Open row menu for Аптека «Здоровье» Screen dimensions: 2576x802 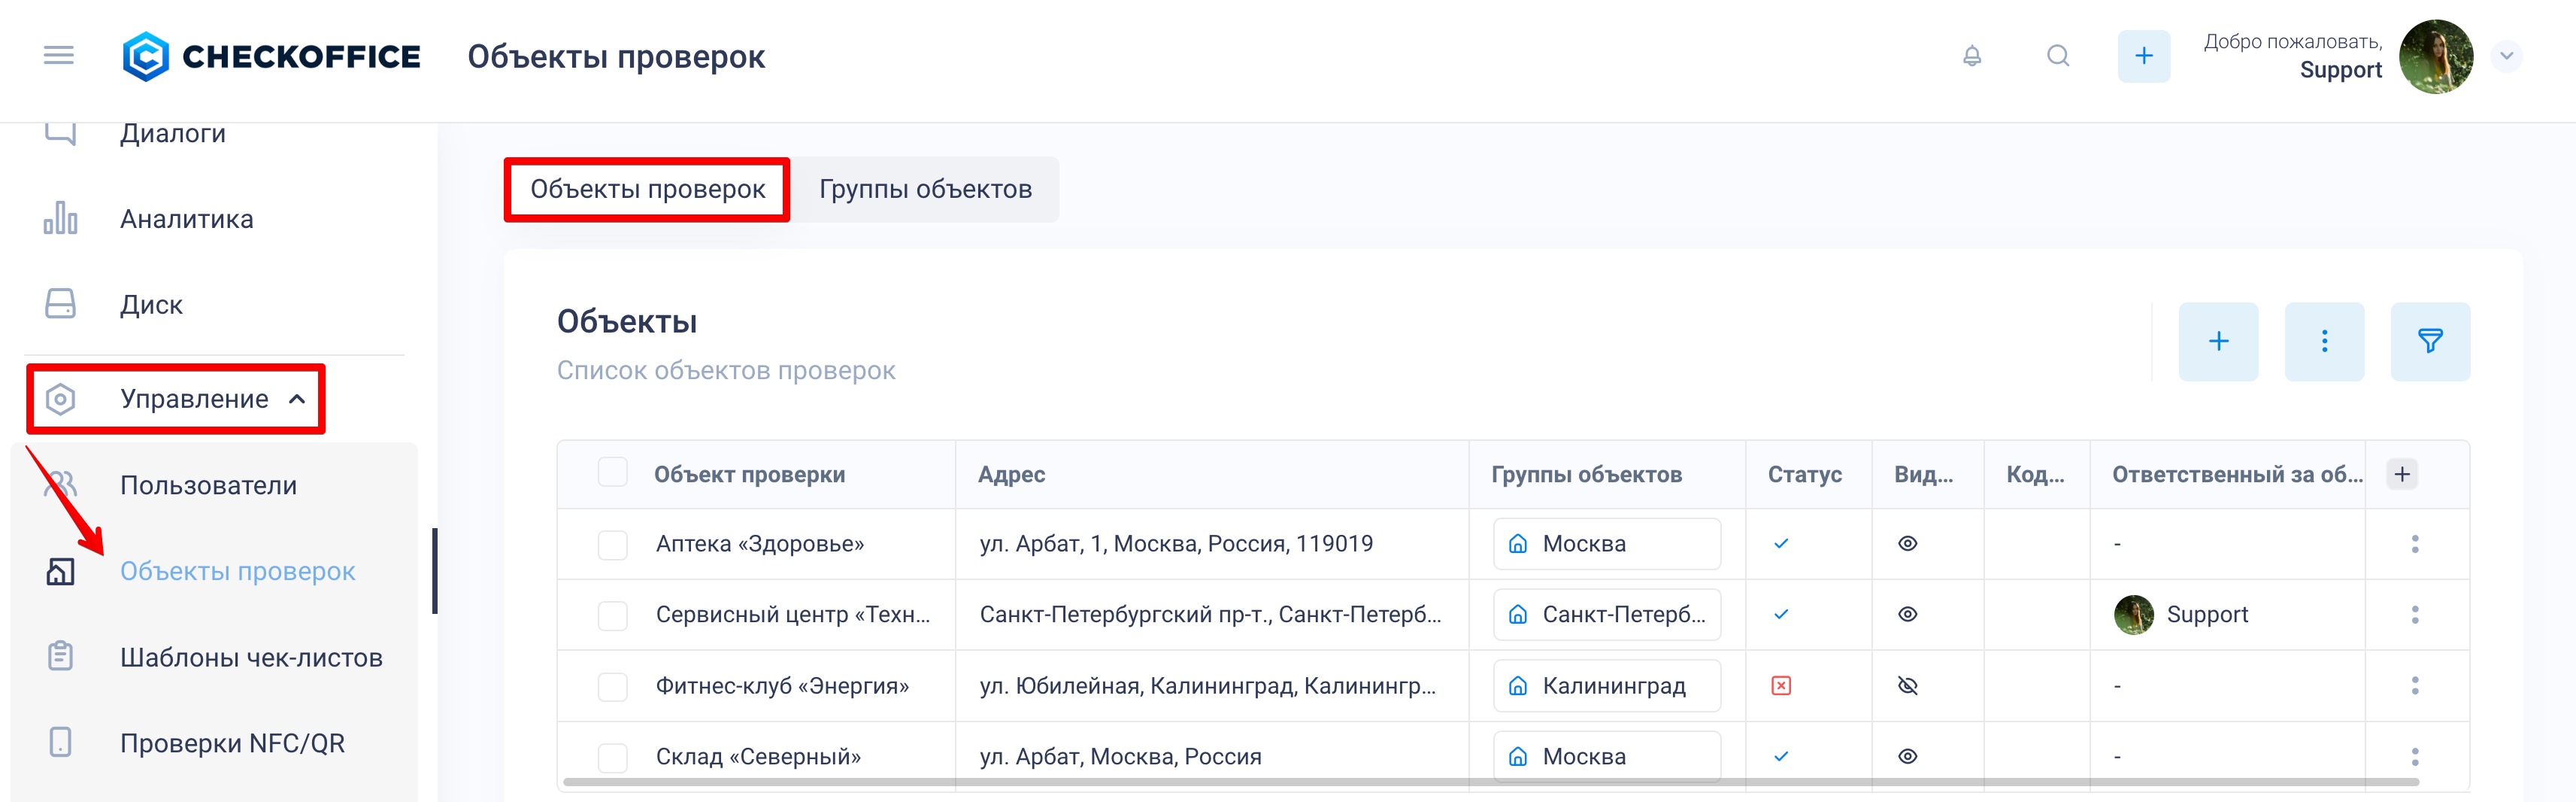click(2414, 544)
